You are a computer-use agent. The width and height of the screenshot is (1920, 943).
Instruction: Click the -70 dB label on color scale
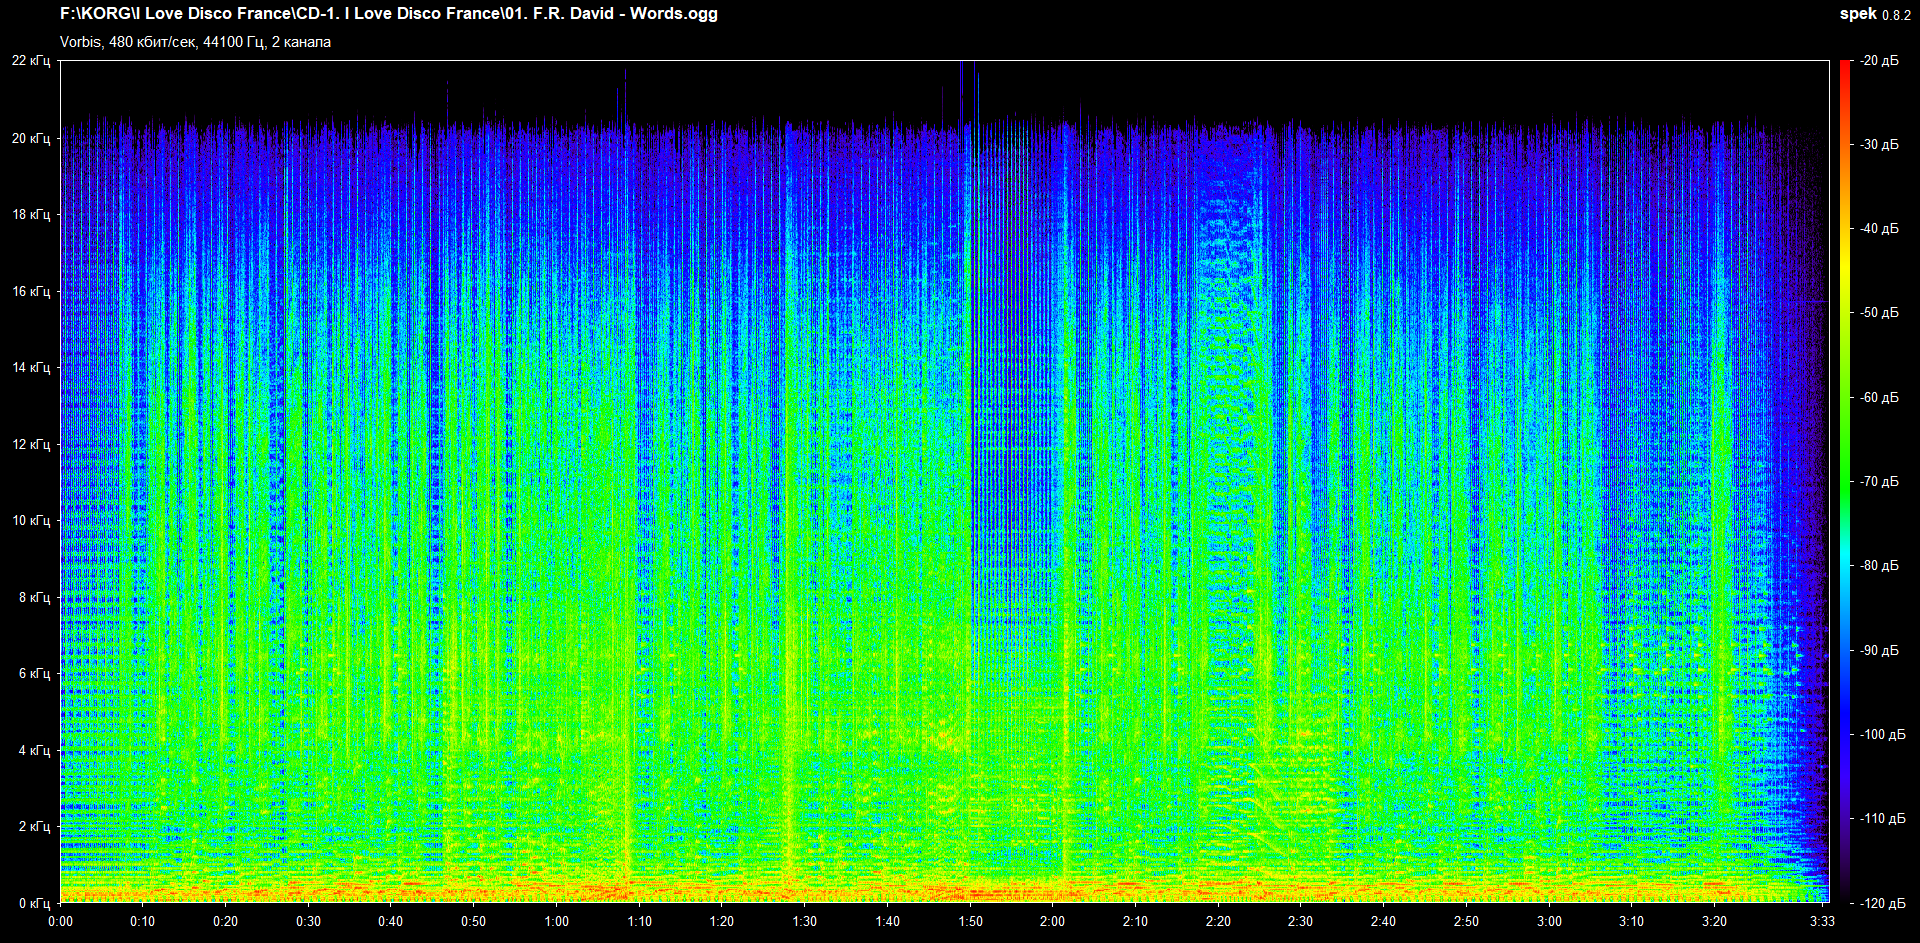[1879, 482]
